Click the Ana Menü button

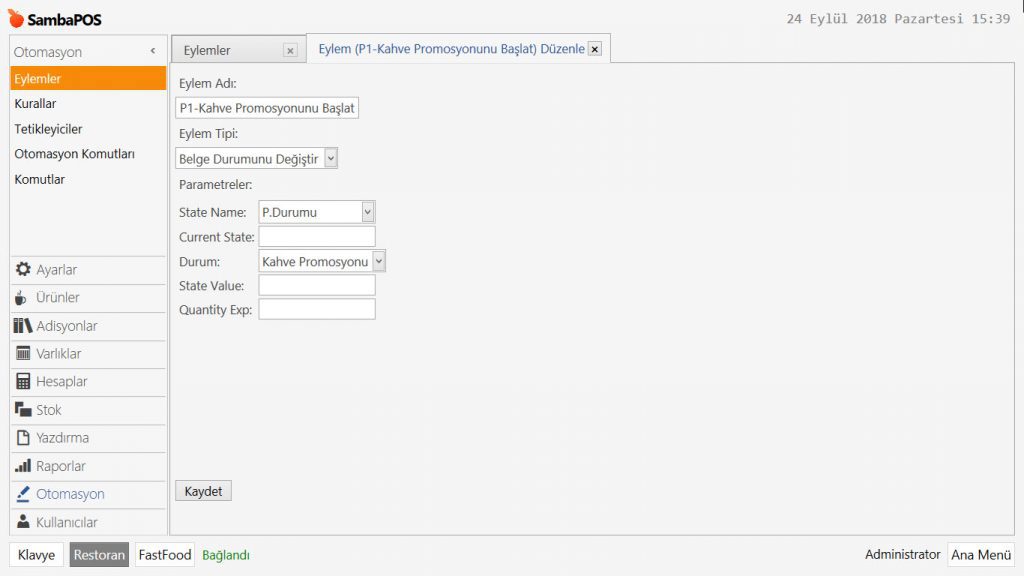980,555
